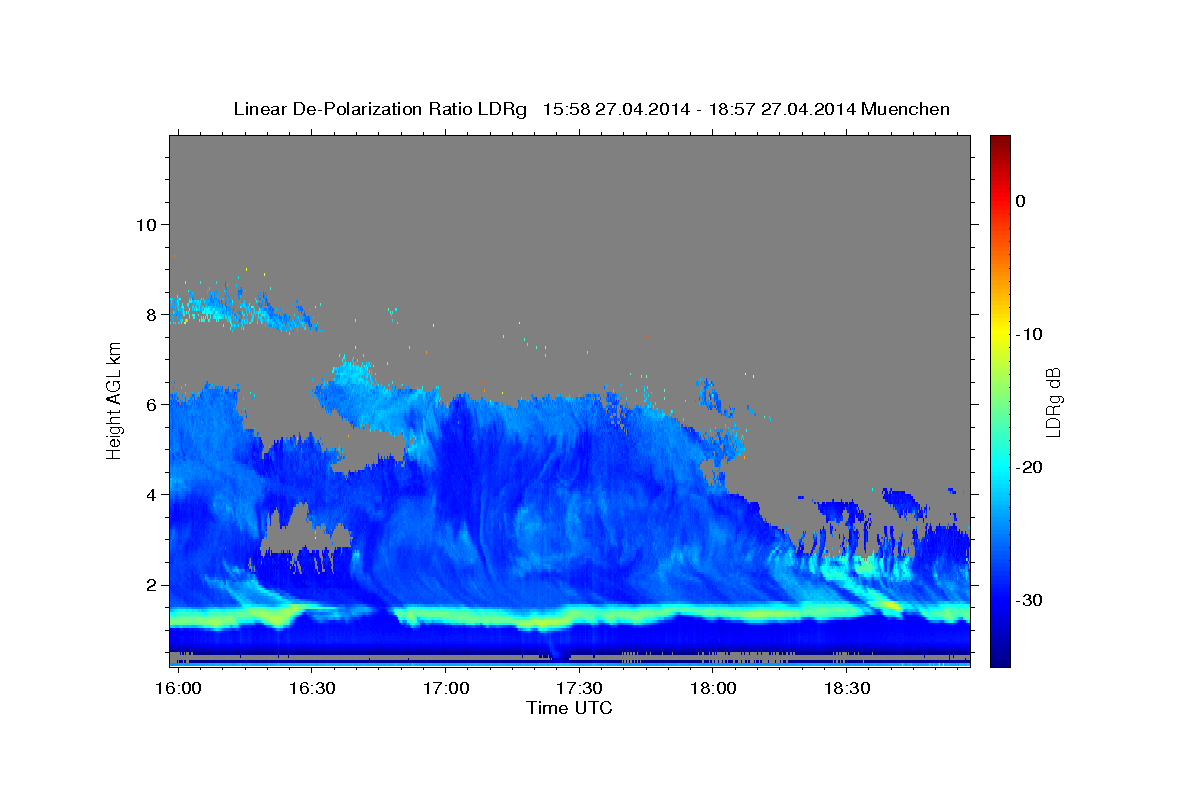
Task: Click the 16:00 time tick label
Action: [x=179, y=688]
